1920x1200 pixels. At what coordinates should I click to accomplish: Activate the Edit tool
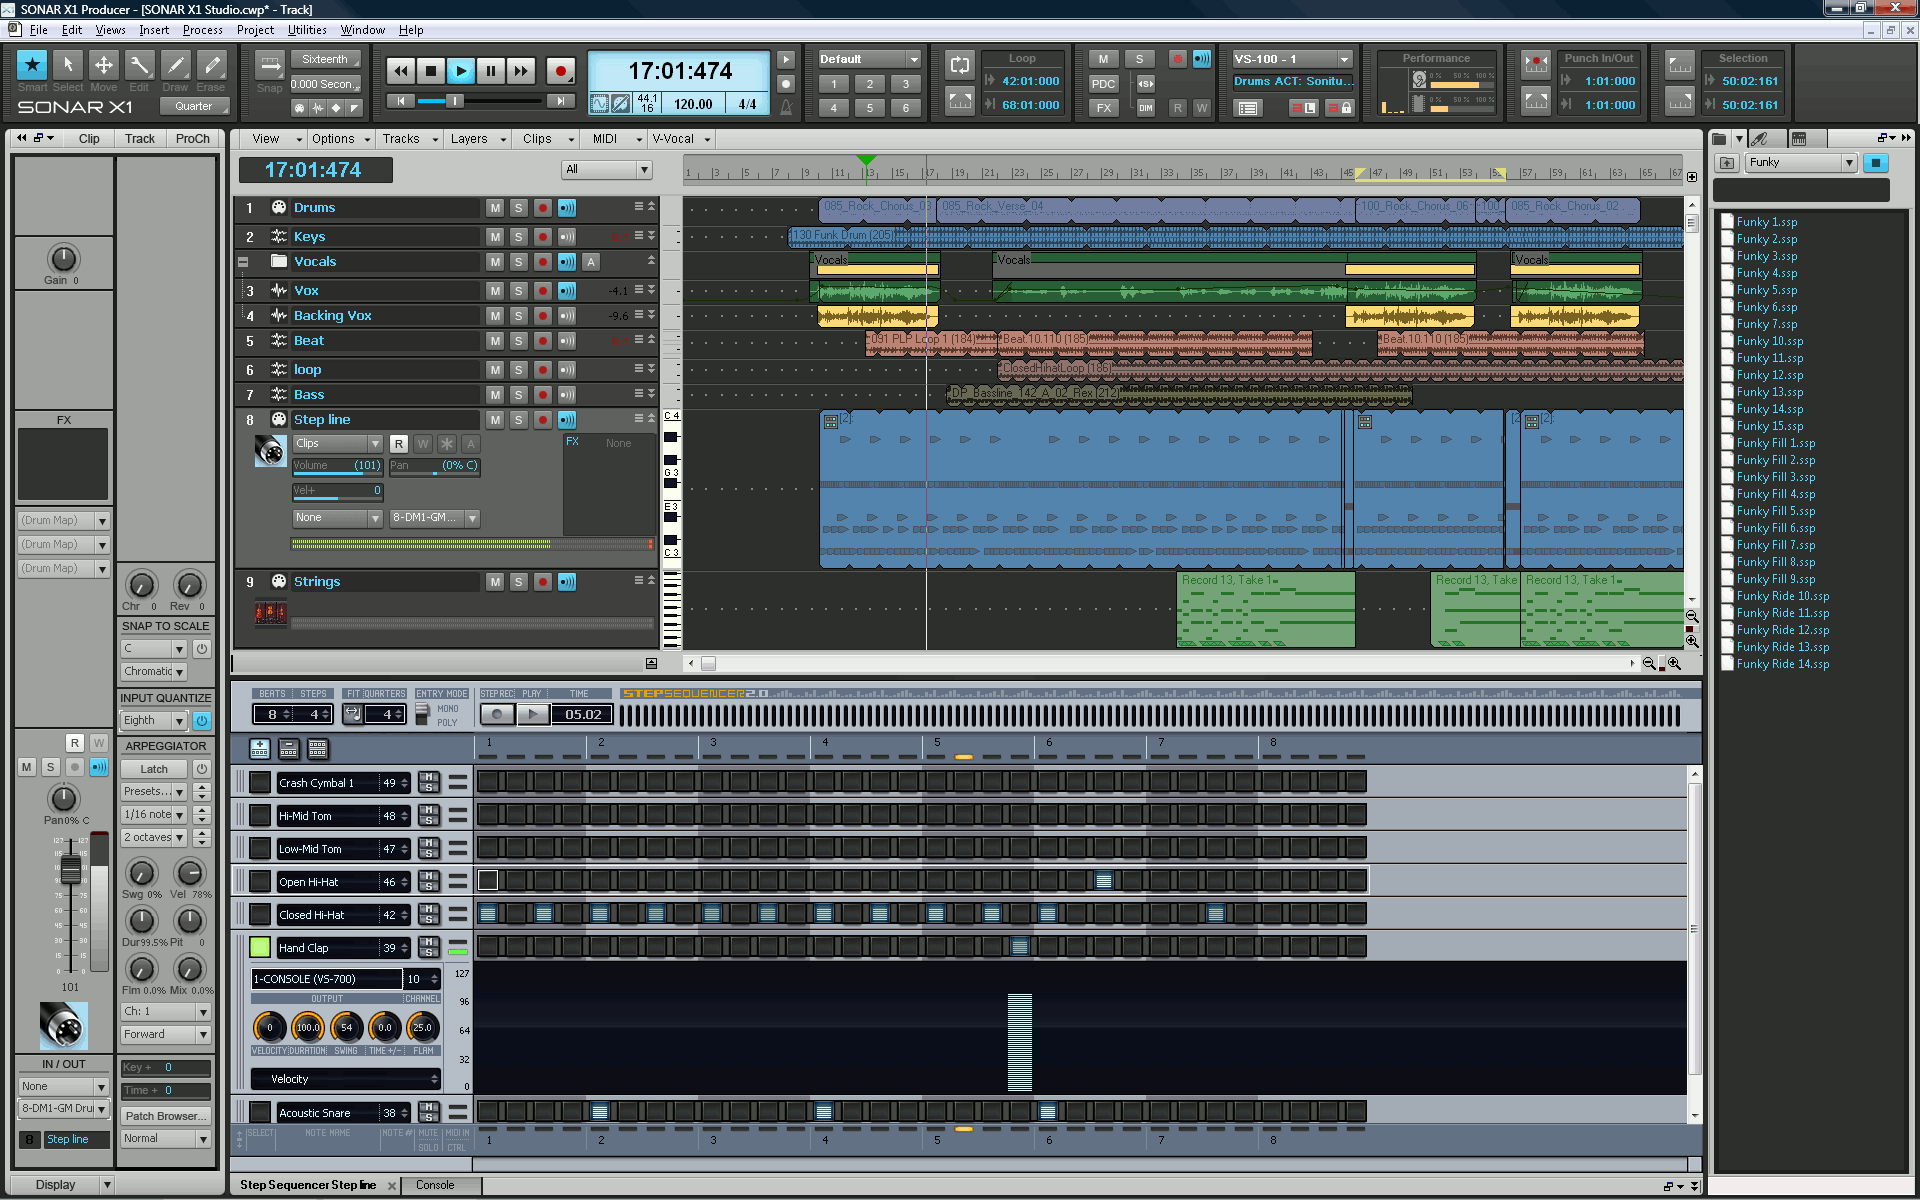(140, 66)
